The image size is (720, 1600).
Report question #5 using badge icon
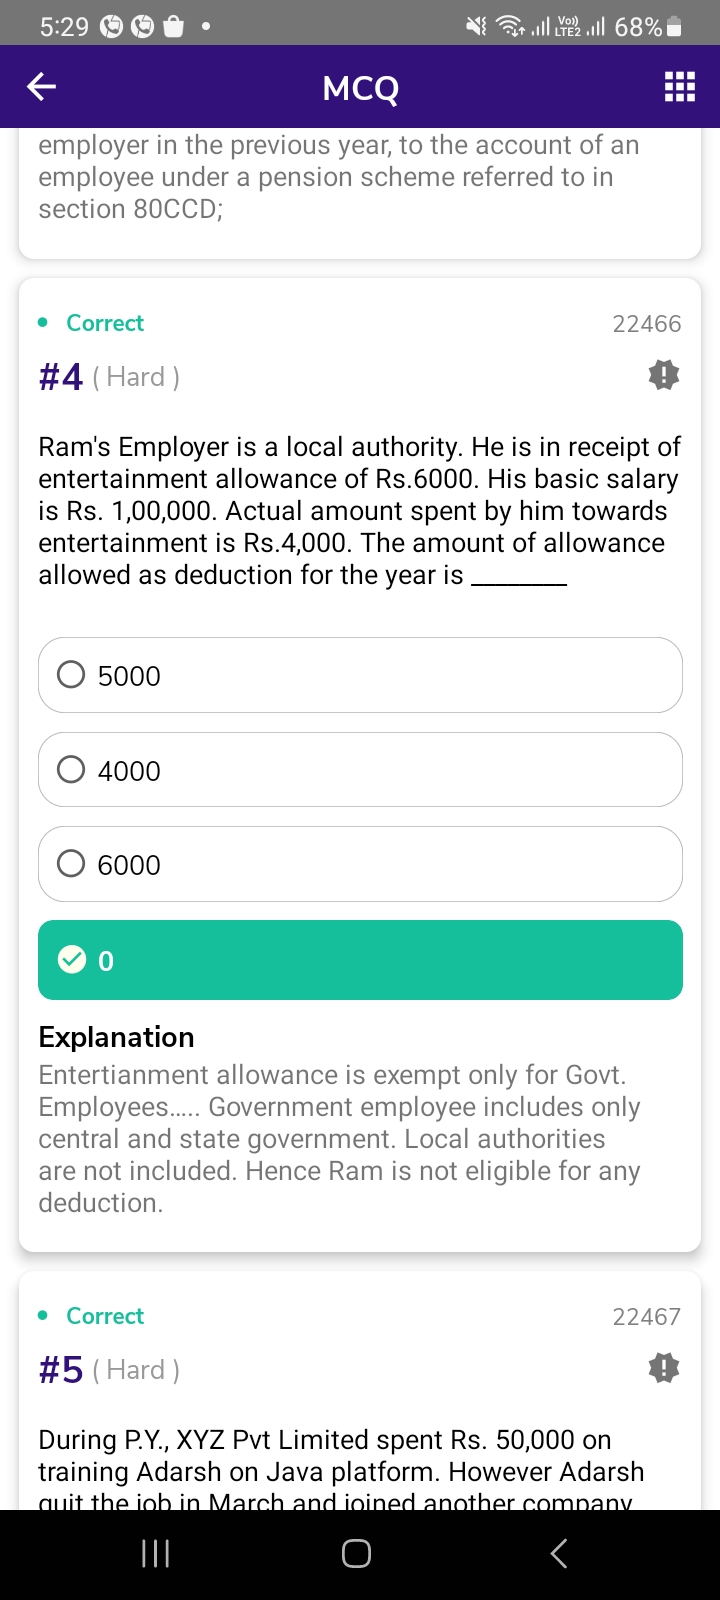pyautogui.click(x=664, y=1368)
